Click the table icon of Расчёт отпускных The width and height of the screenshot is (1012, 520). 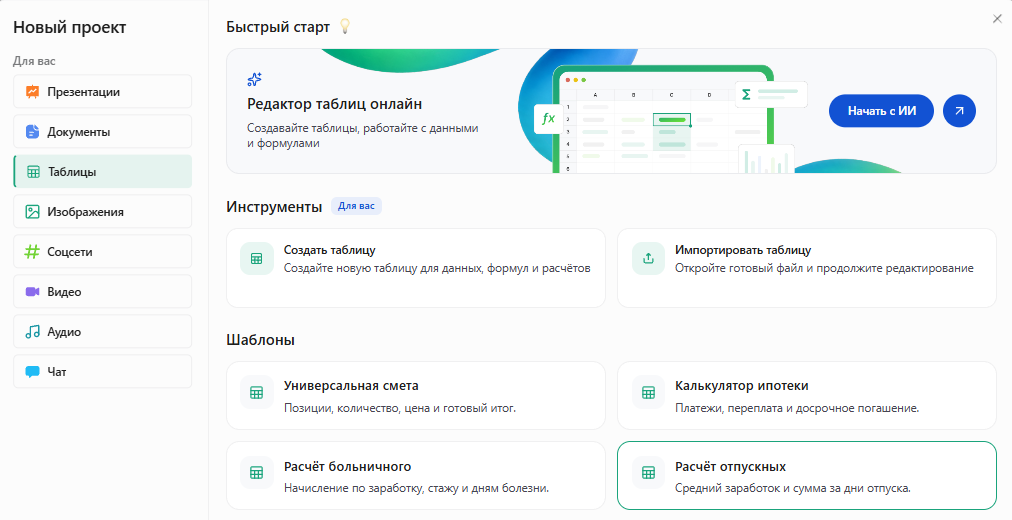[648, 472]
